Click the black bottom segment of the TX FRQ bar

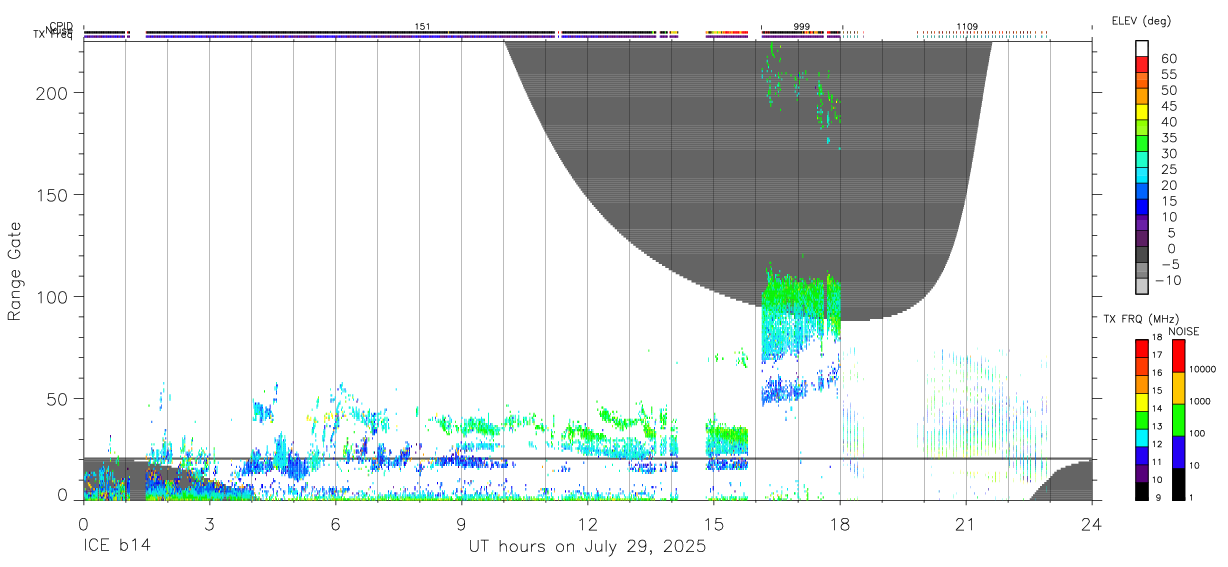1142,490
